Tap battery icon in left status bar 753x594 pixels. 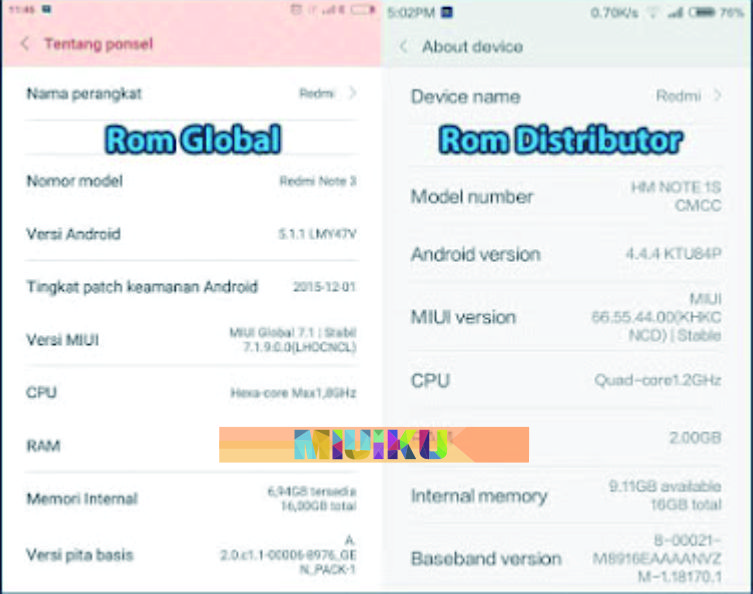[363, 9]
